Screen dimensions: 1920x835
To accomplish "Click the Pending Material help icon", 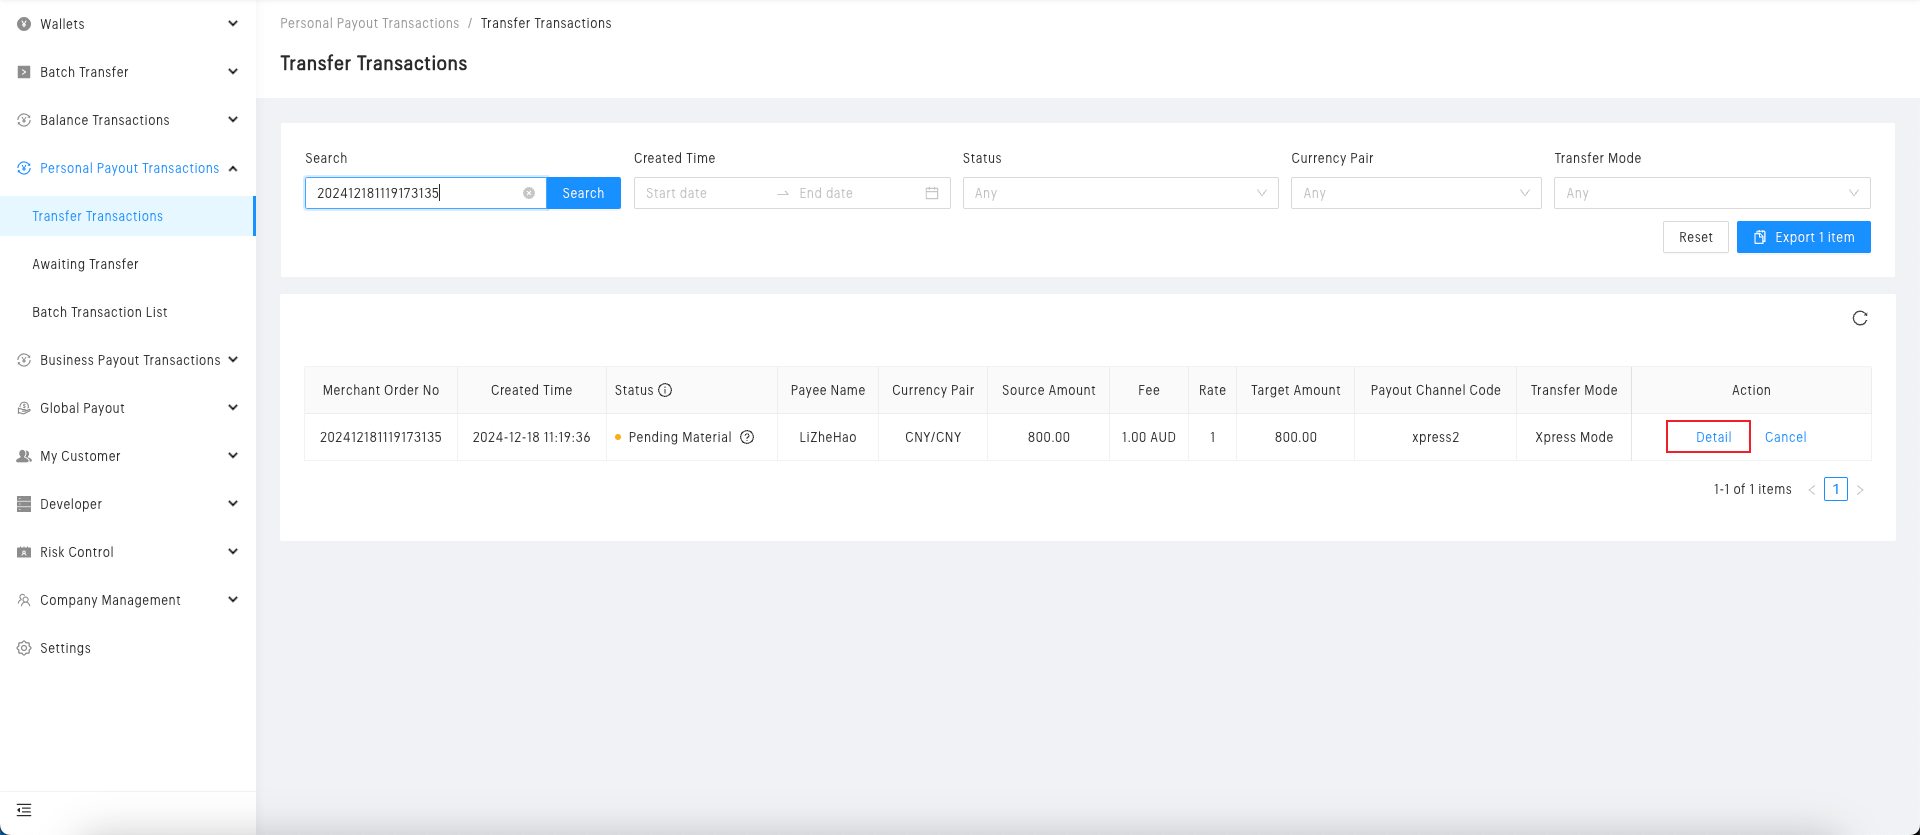I will [x=747, y=437].
